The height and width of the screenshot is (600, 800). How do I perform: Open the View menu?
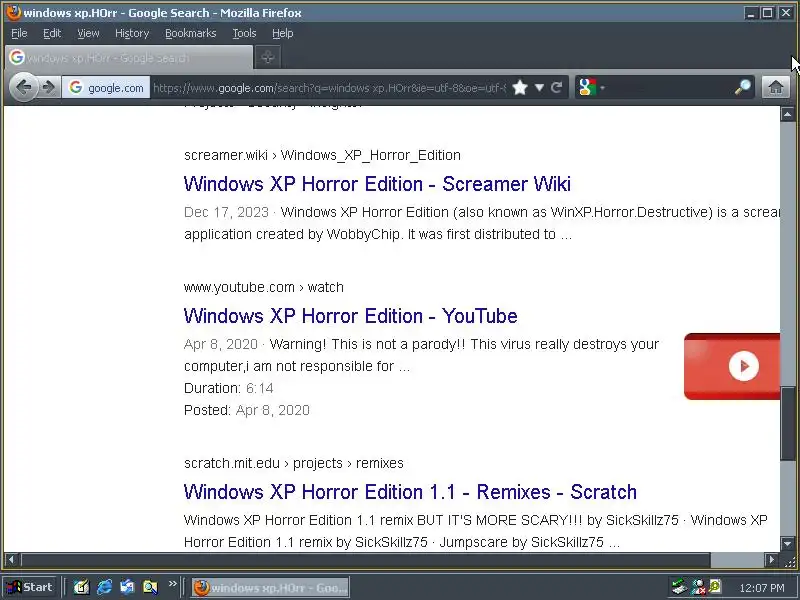88,33
